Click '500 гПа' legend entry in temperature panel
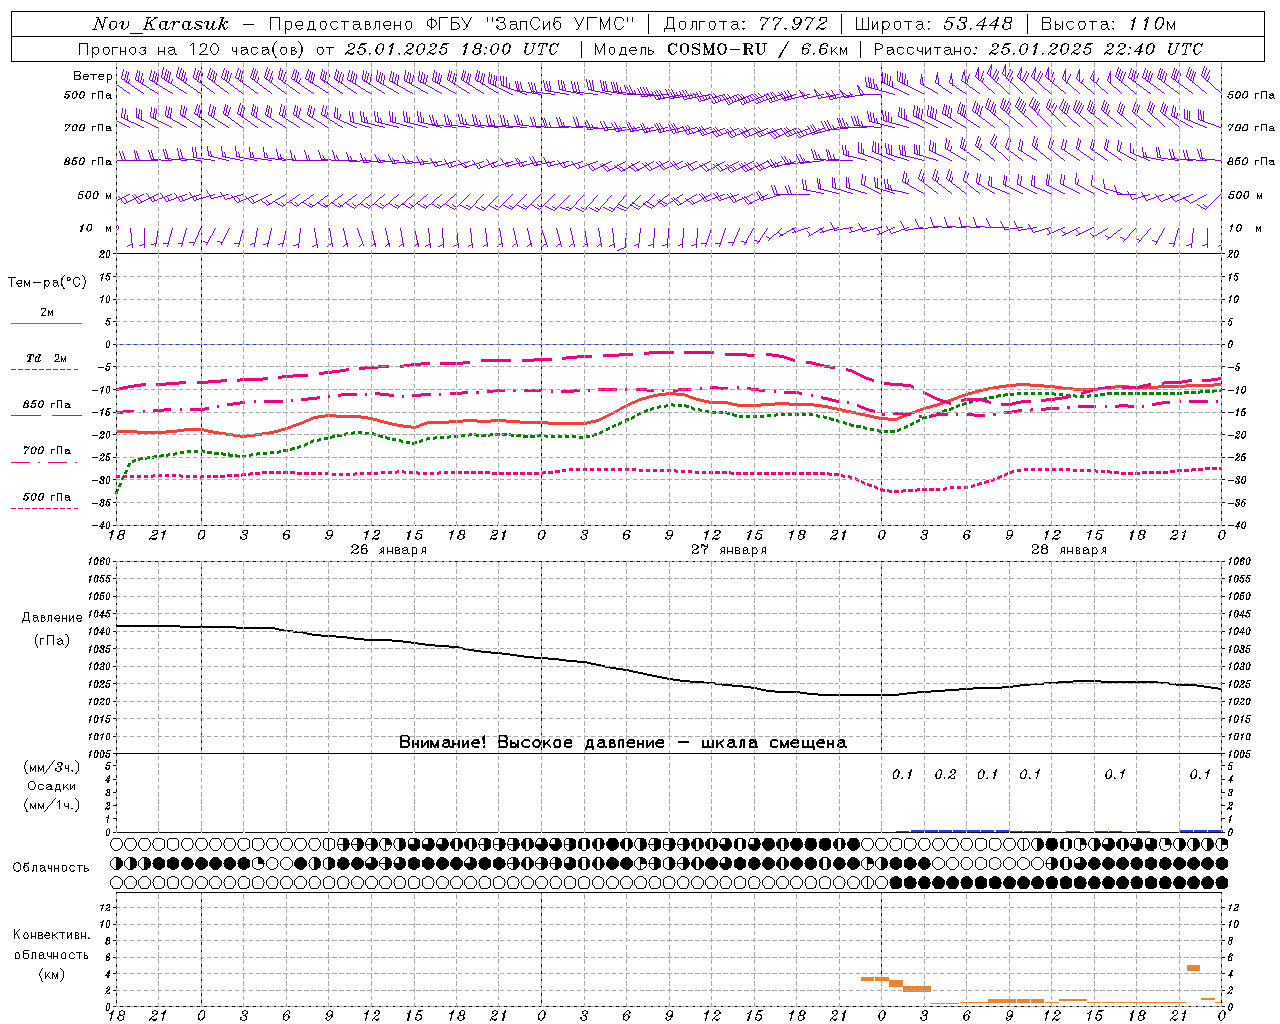The image size is (1280, 1024). [x=46, y=497]
